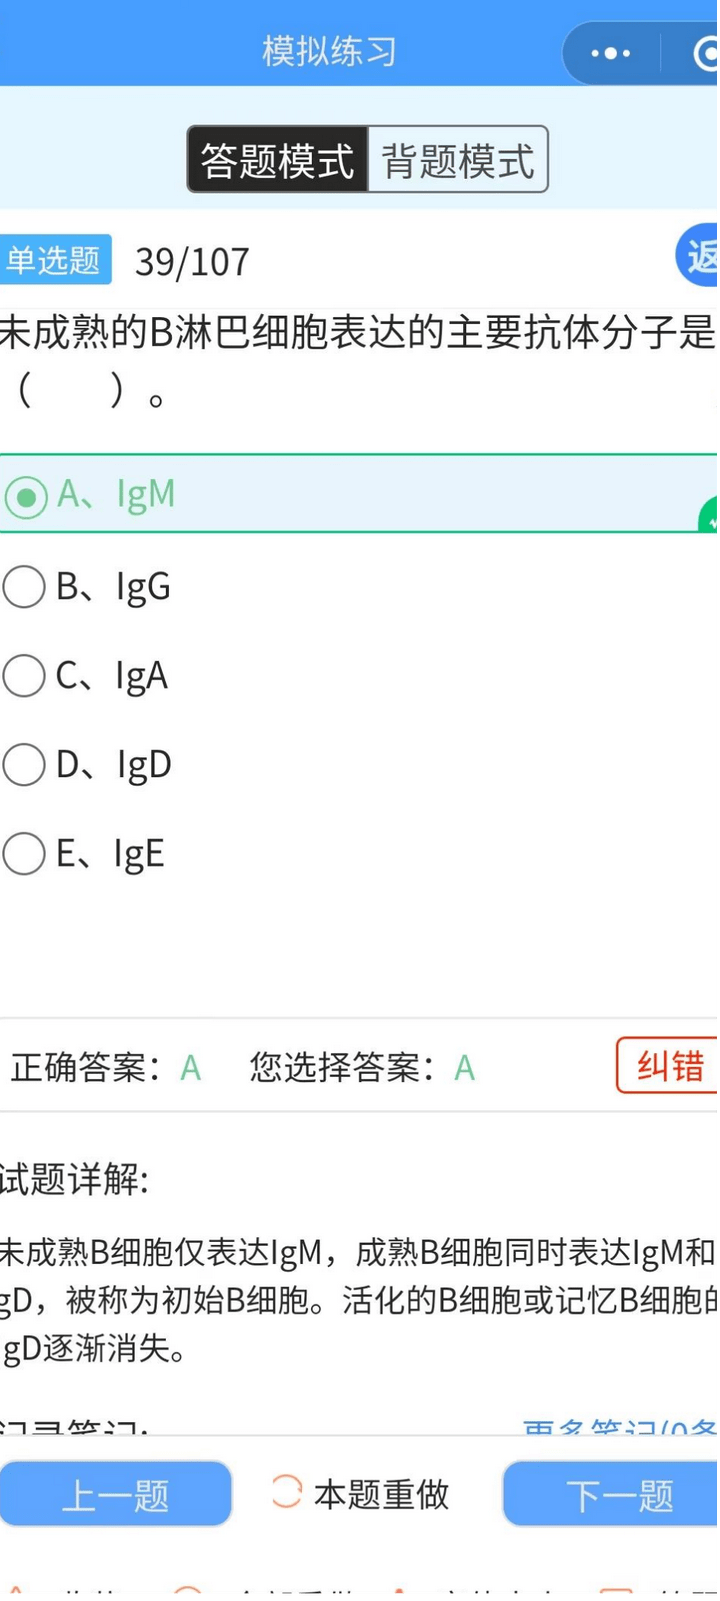
Task: Select radio option B, IgG
Action: point(25,587)
